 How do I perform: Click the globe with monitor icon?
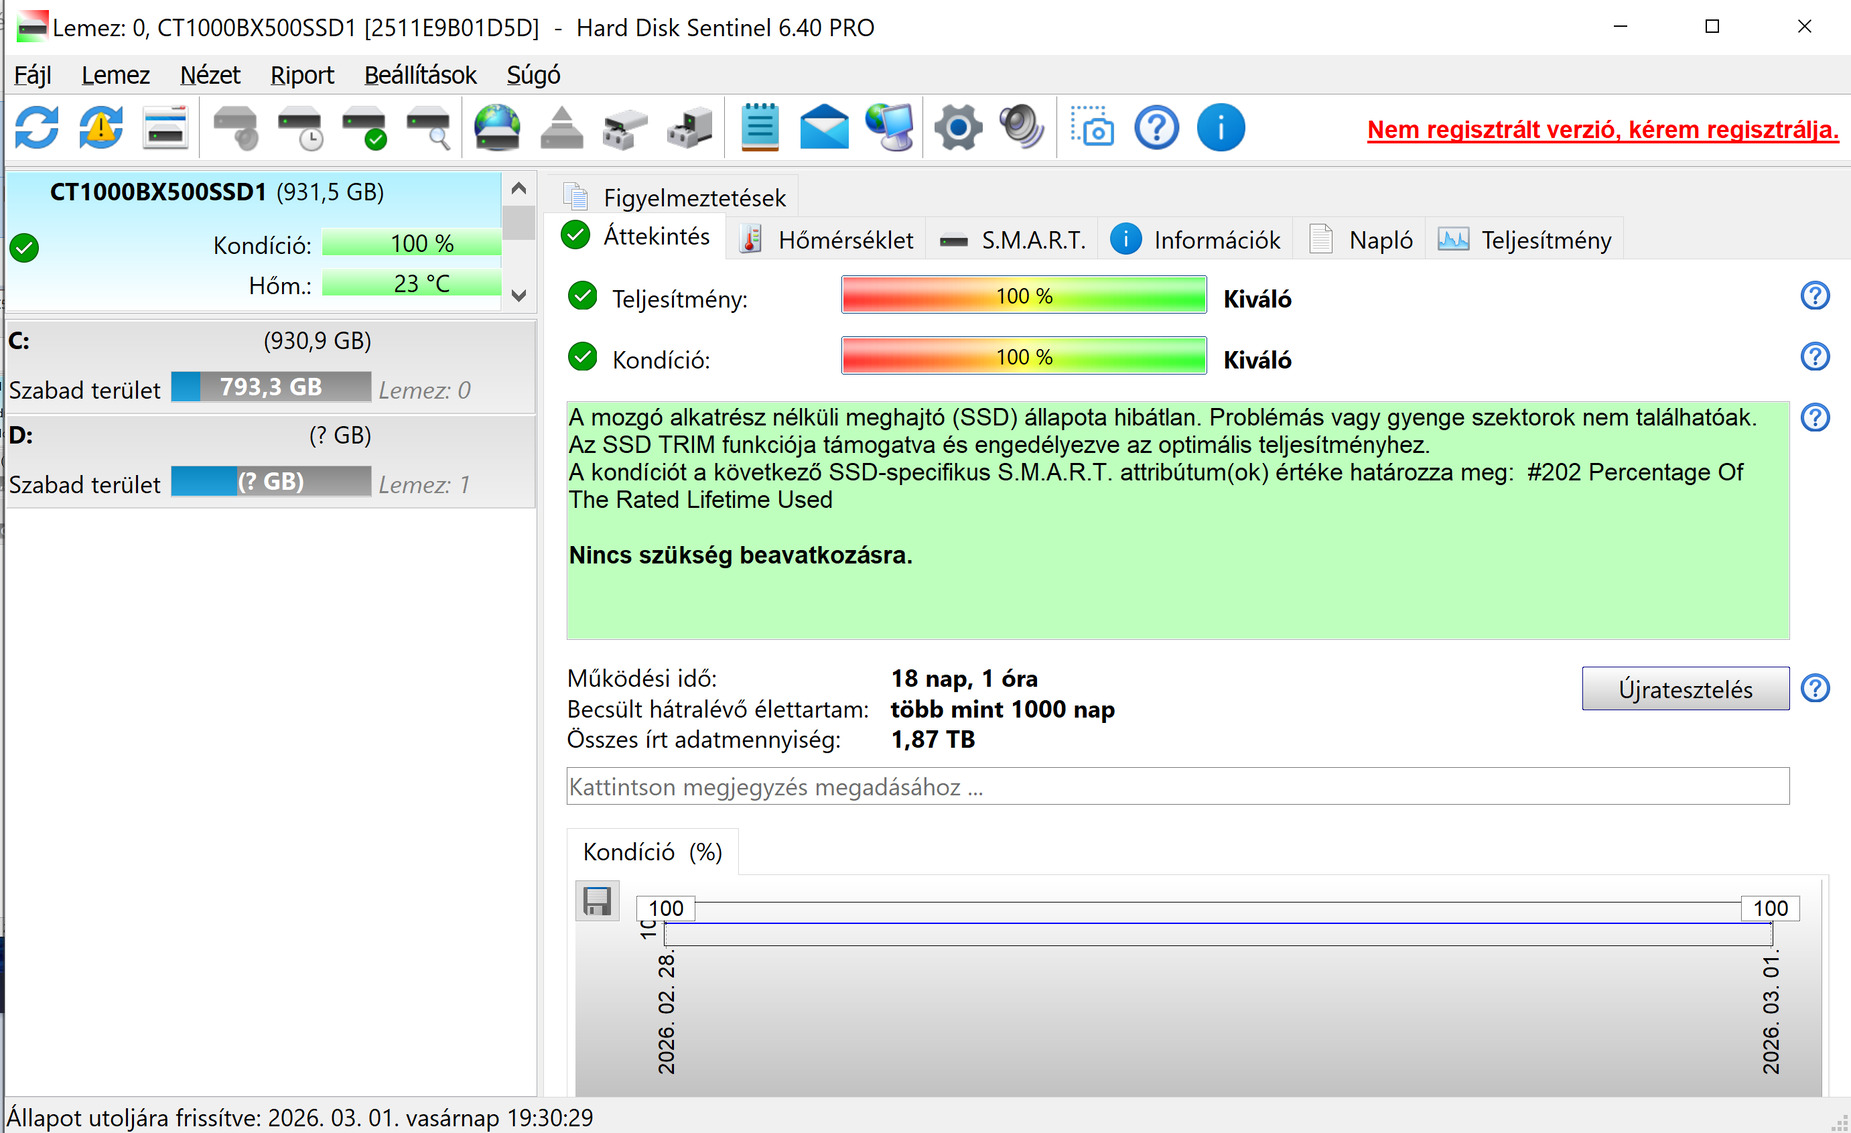[x=889, y=128]
